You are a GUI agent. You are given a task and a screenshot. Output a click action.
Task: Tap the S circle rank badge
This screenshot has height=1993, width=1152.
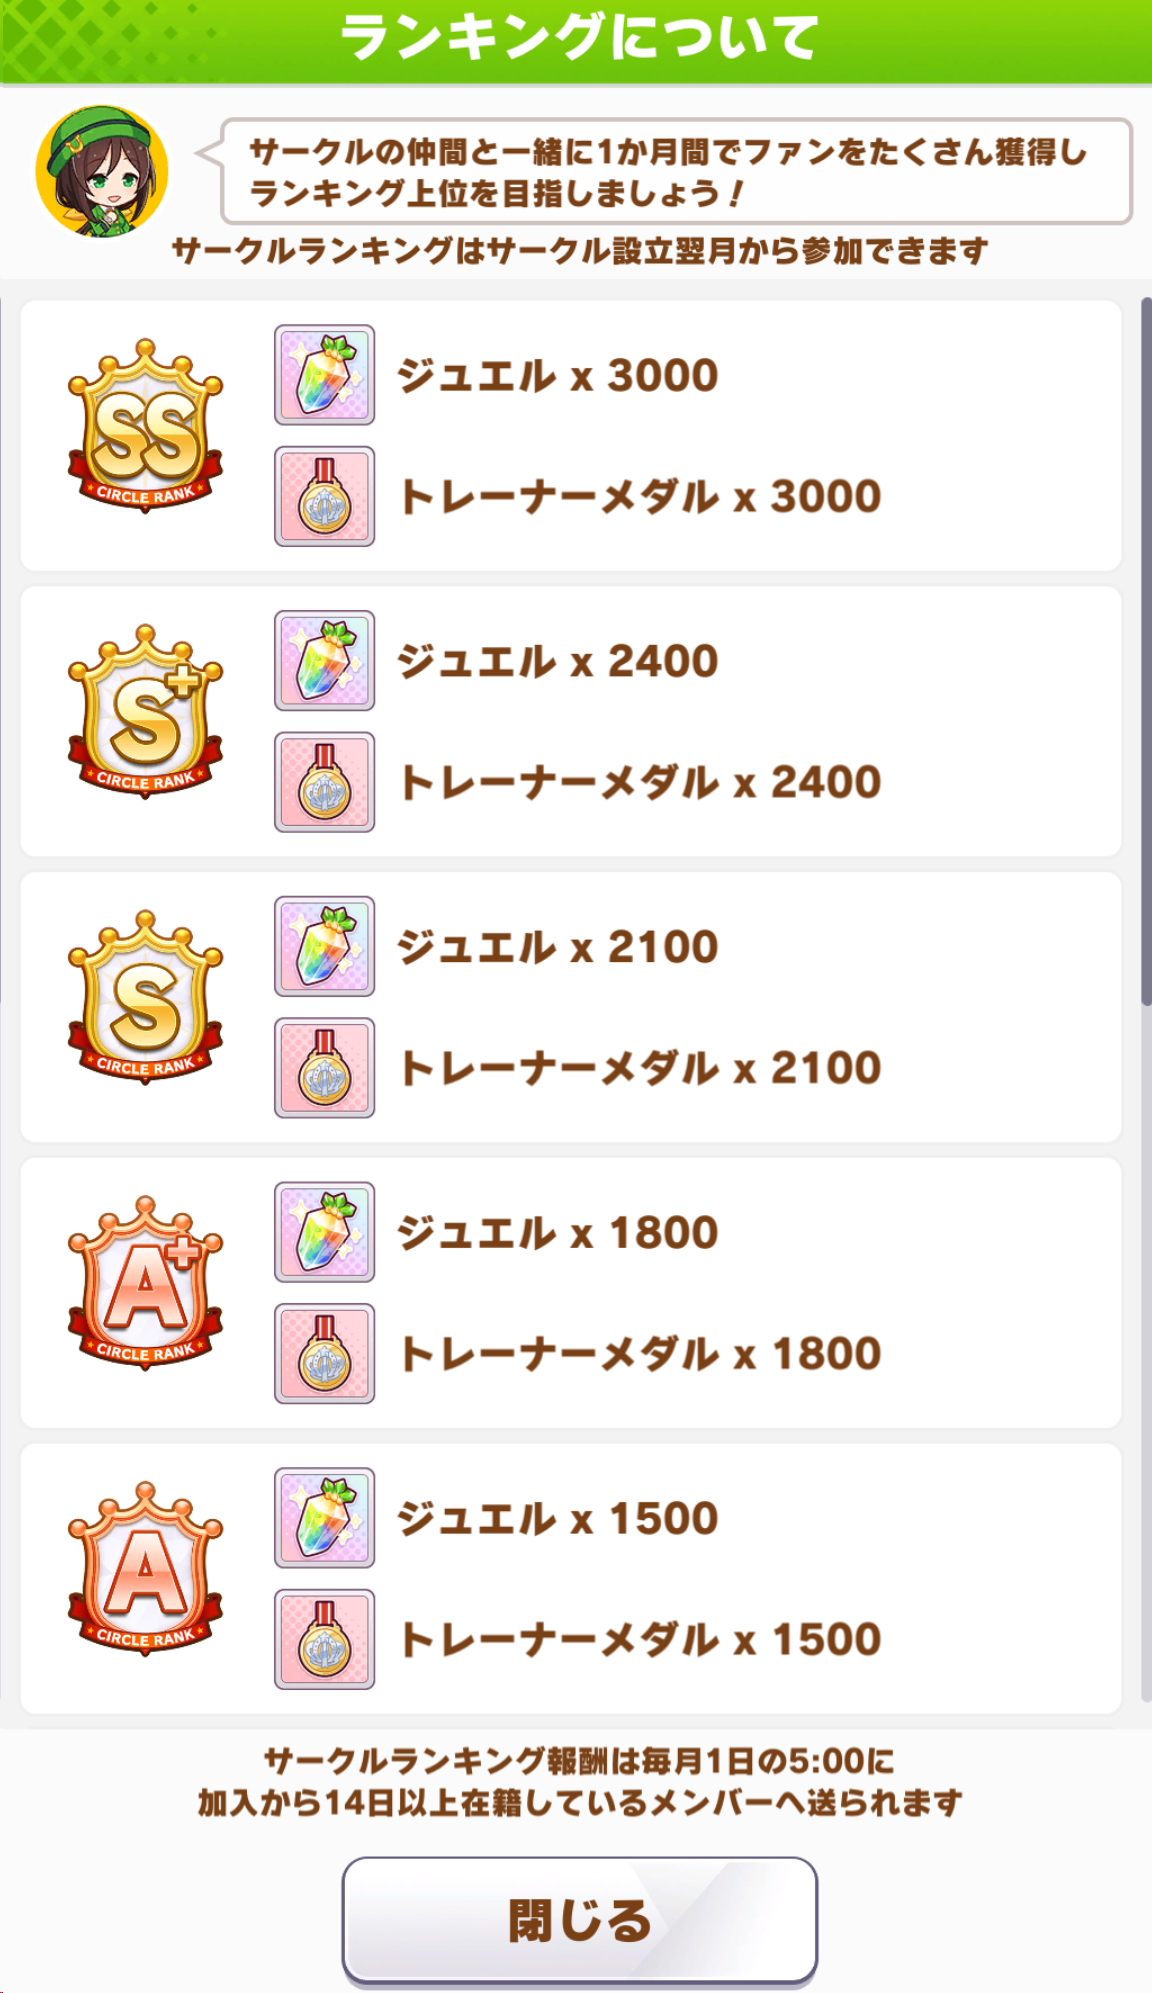146,997
